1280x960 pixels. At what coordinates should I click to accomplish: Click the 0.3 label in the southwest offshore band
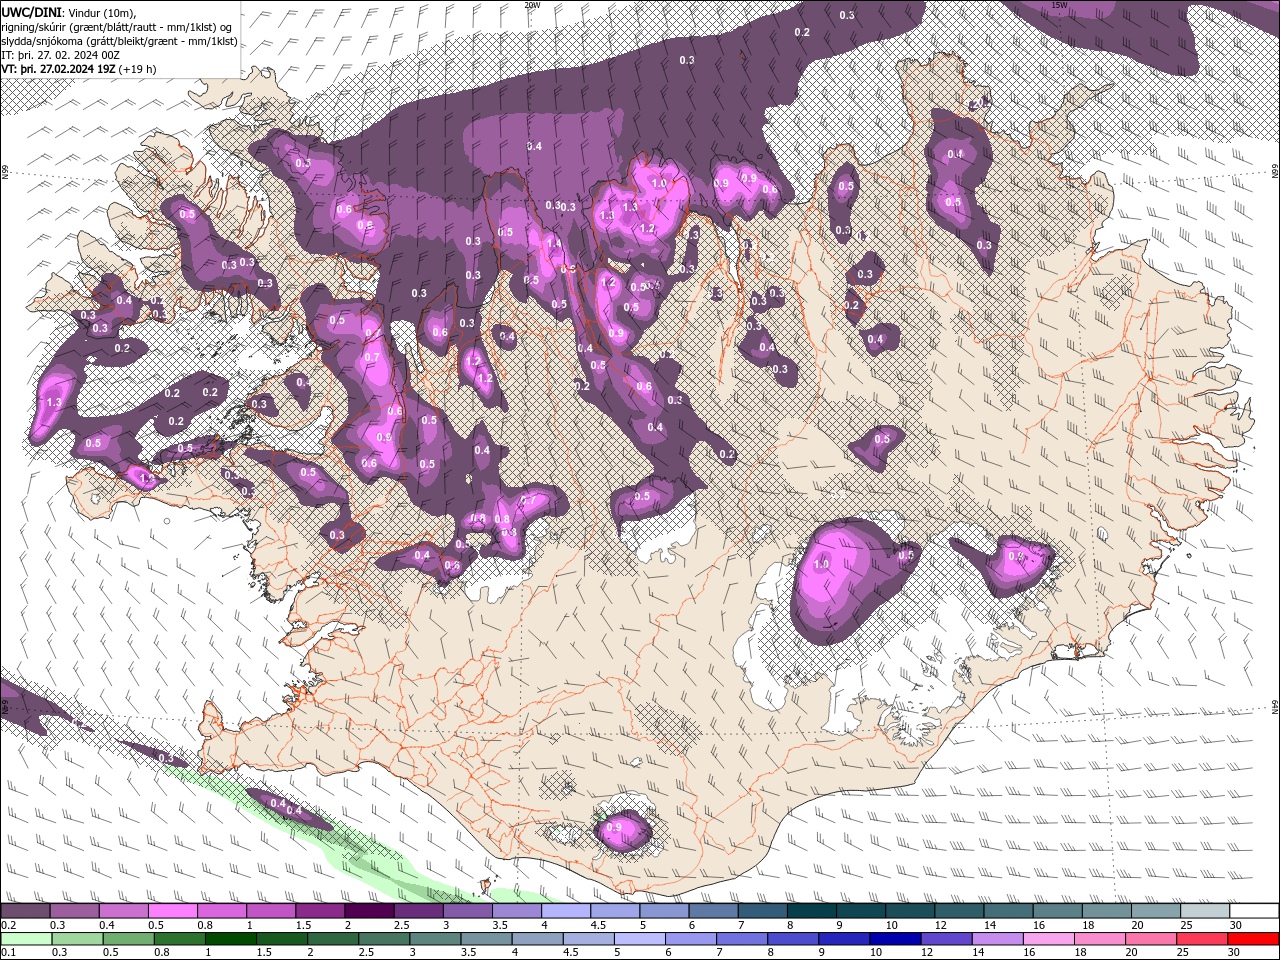tap(166, 759)
